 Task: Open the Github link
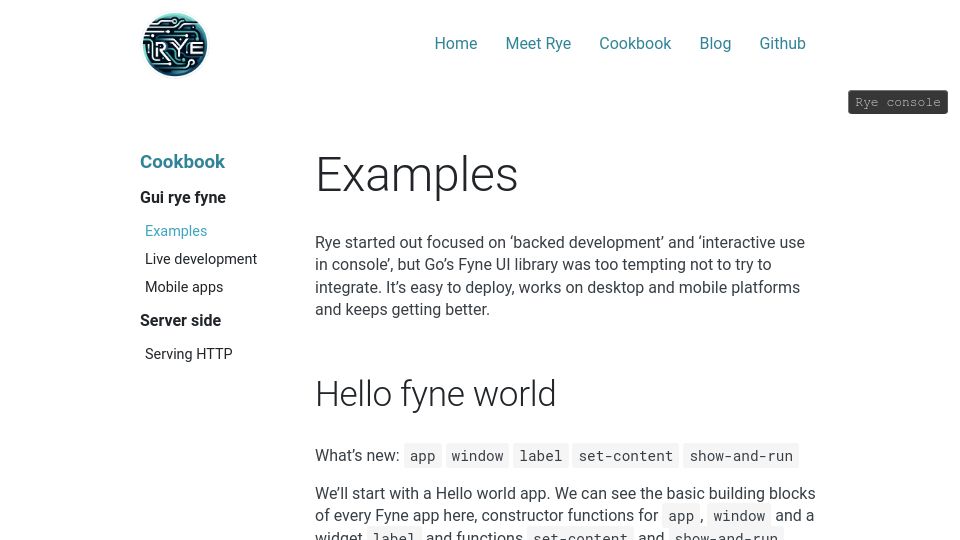point(782,43)
